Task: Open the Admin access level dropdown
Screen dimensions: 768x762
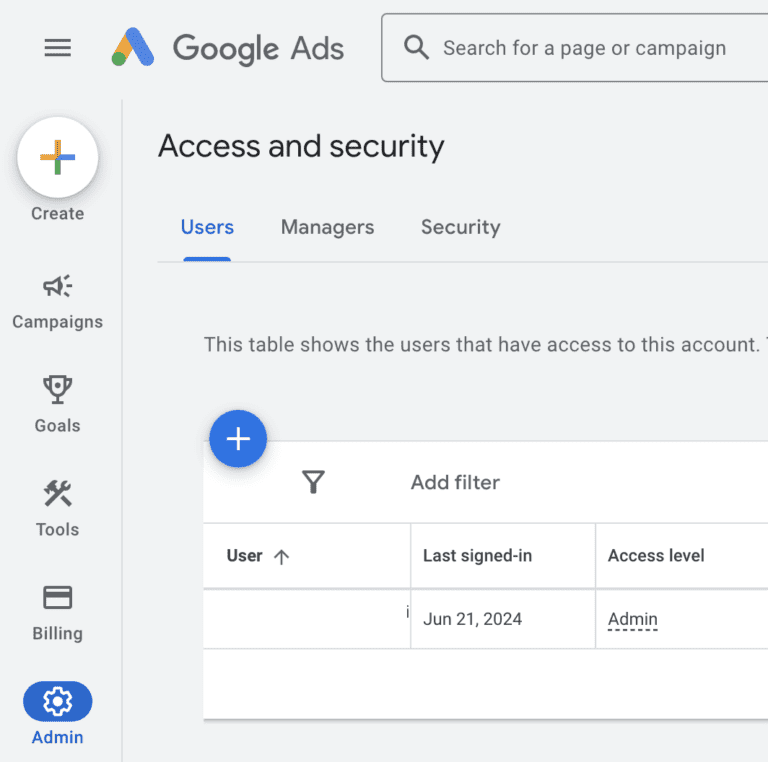Action: [632, 619]
